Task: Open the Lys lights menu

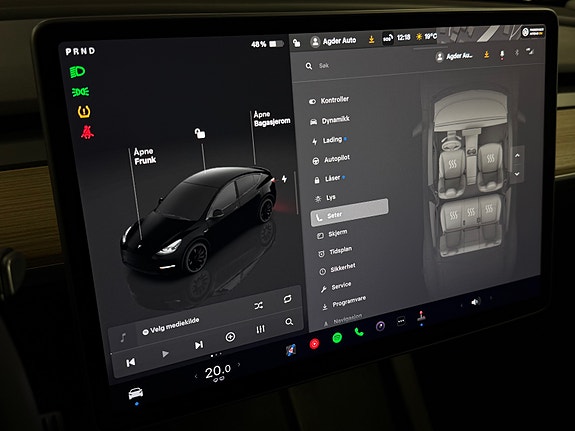Action: click(x=325, y=198)
